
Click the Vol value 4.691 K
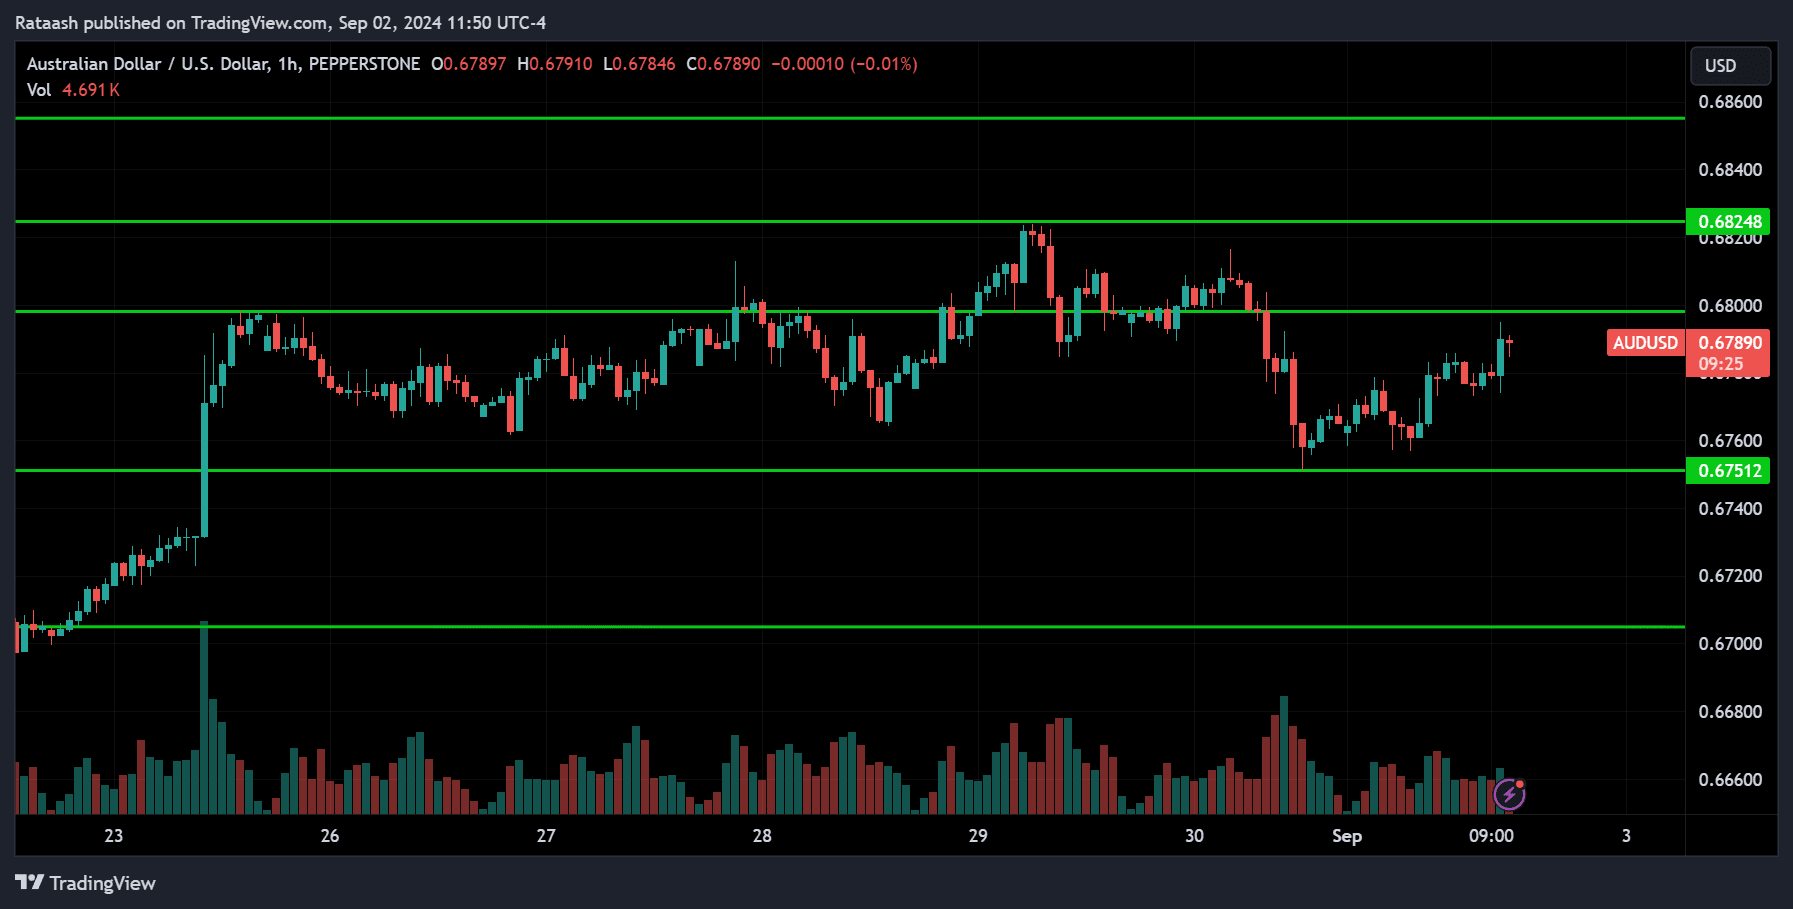point(91,89)
